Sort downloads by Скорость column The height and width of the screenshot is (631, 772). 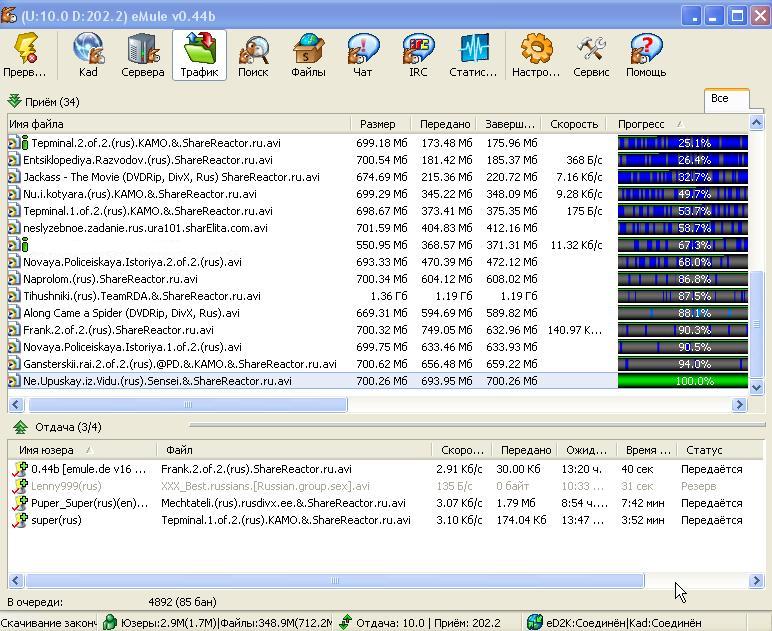pyautogui.click(x=574, y=124)
